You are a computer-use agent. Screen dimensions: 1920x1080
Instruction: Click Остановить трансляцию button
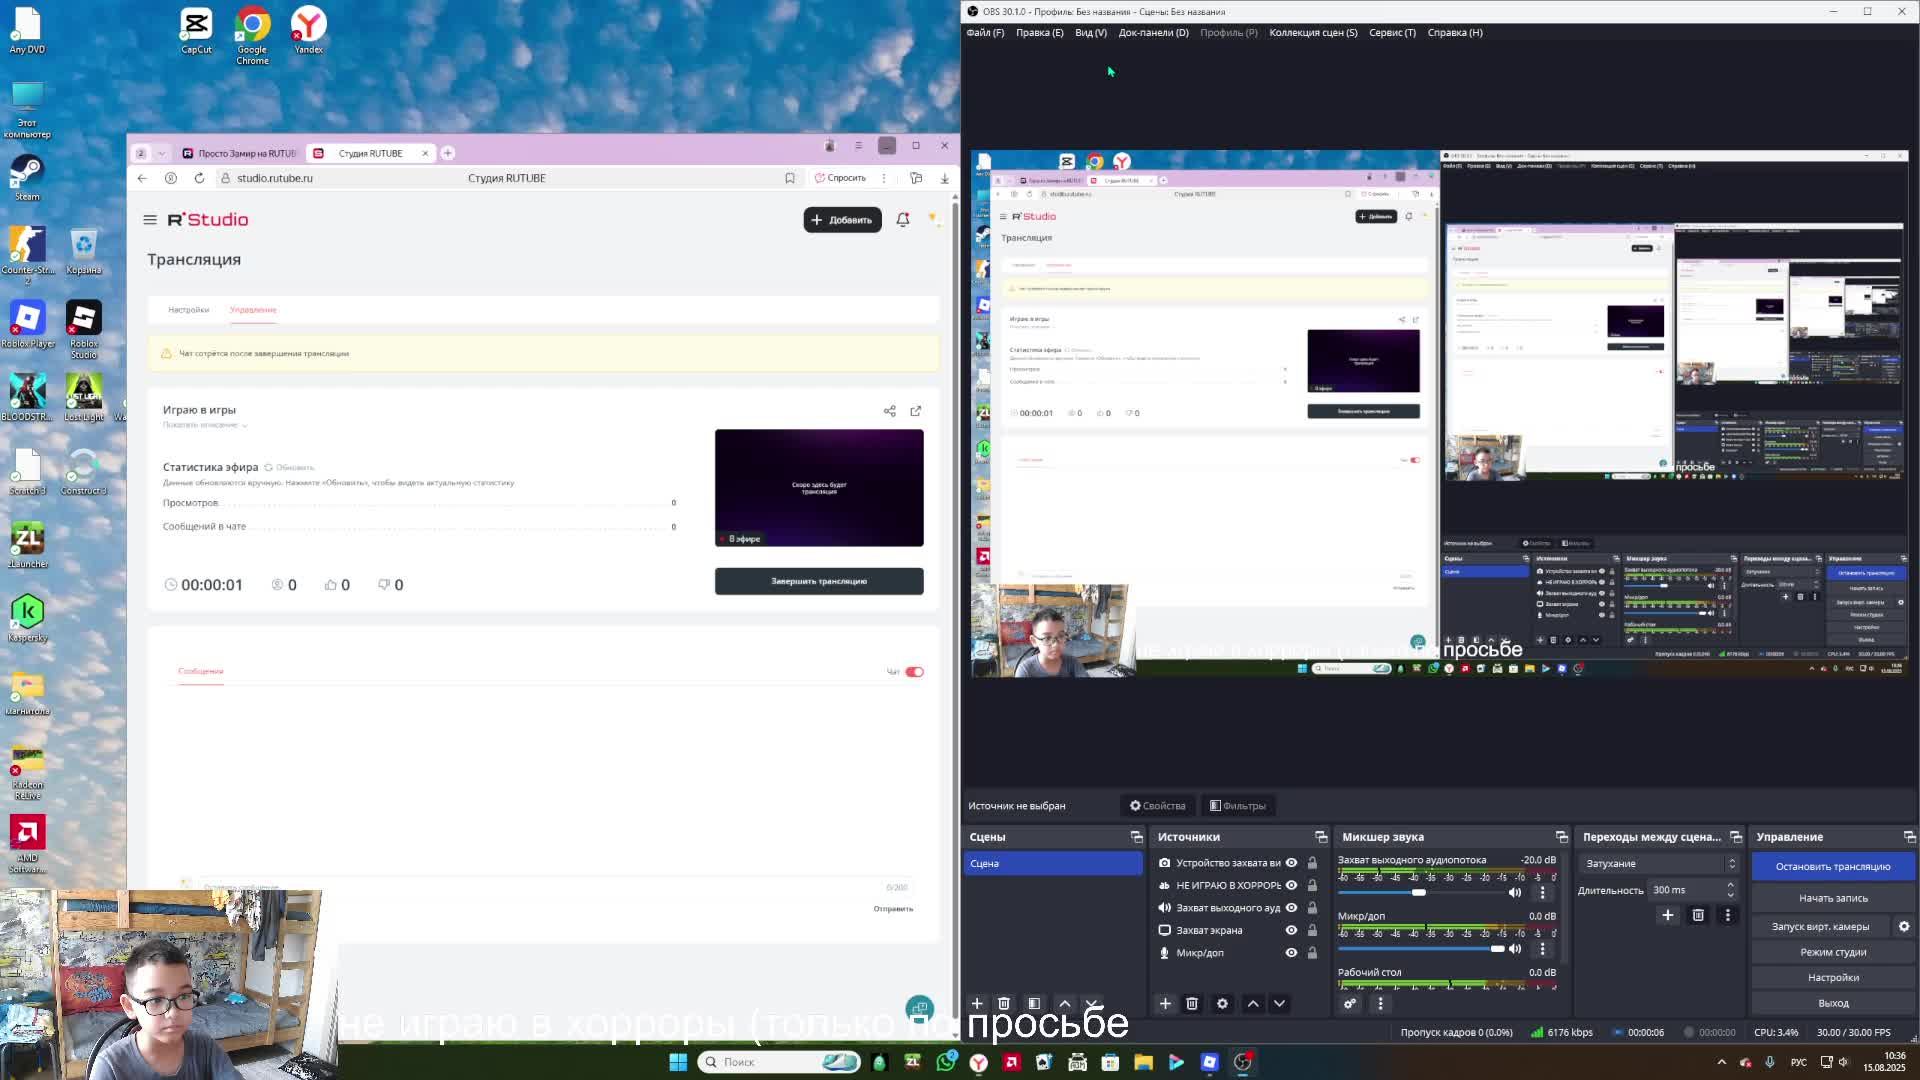point(1832,867)
